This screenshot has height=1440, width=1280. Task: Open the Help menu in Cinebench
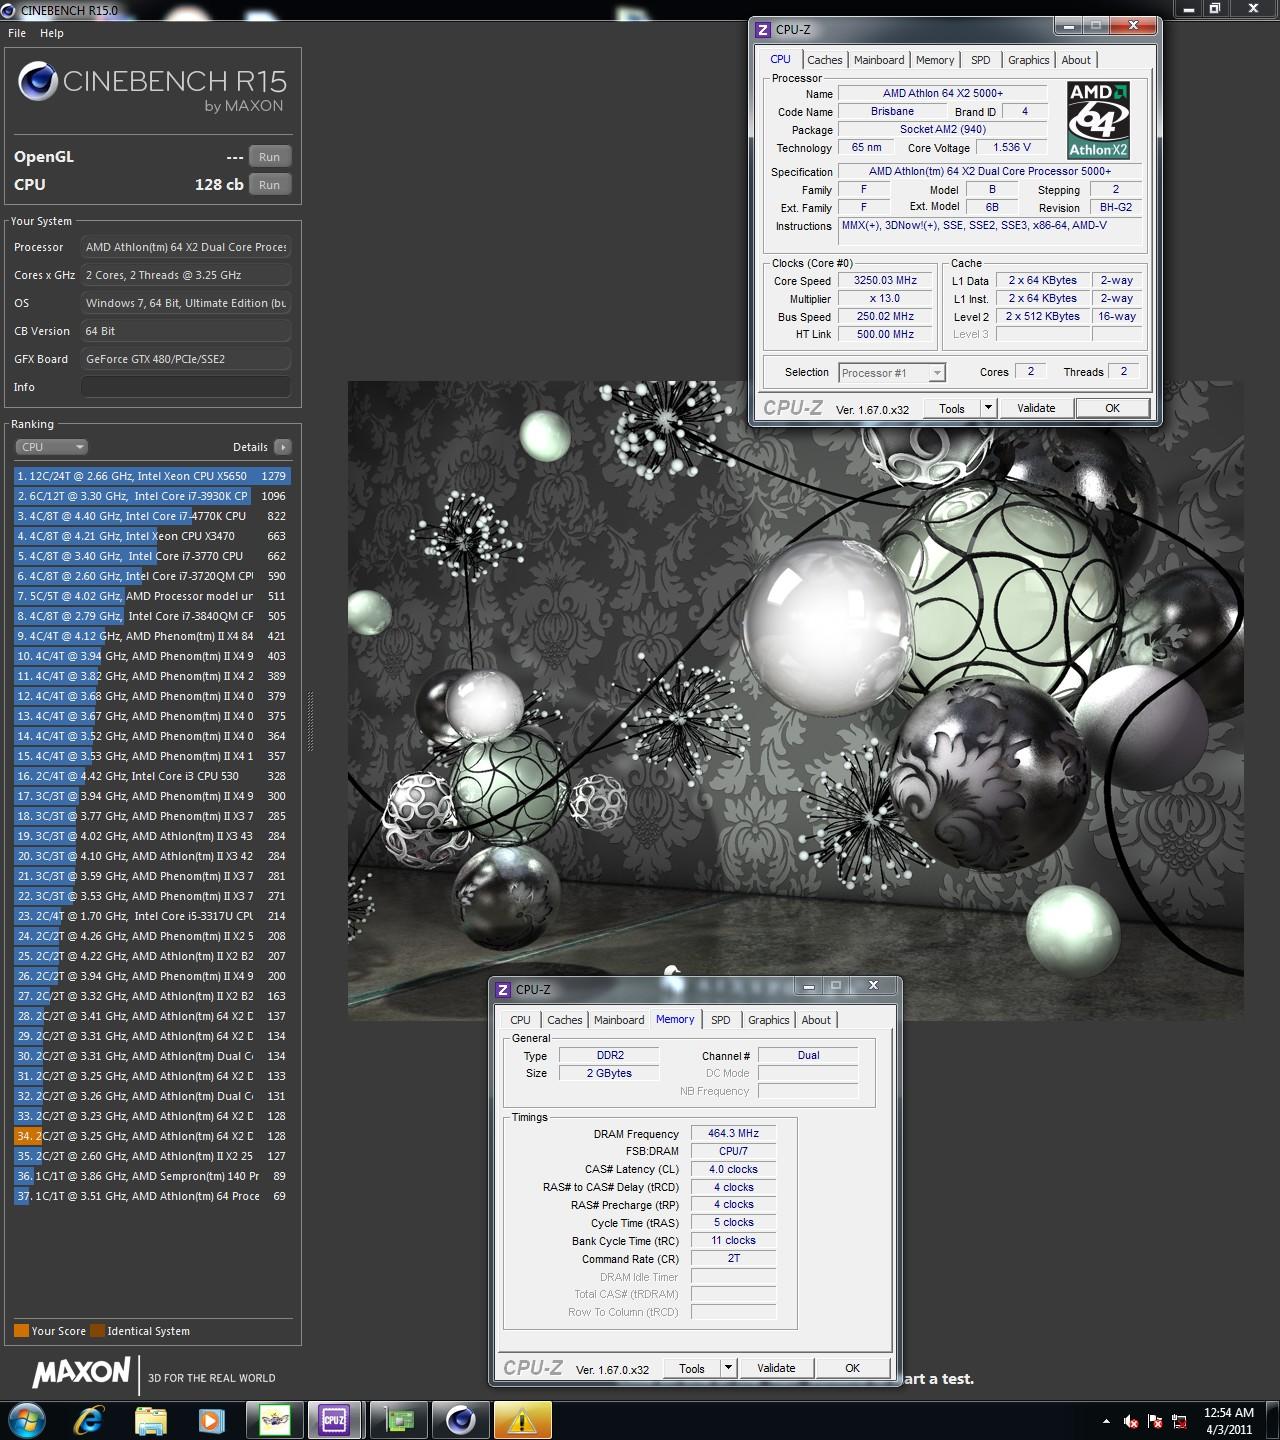[52, 33]
